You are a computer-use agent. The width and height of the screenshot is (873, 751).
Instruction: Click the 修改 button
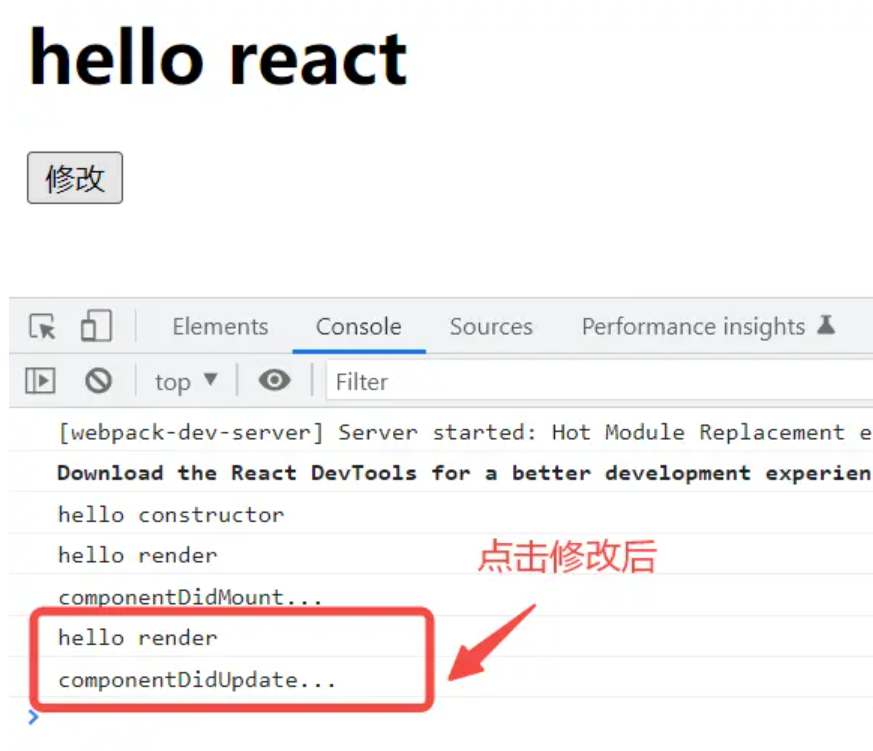click(75, 178)
